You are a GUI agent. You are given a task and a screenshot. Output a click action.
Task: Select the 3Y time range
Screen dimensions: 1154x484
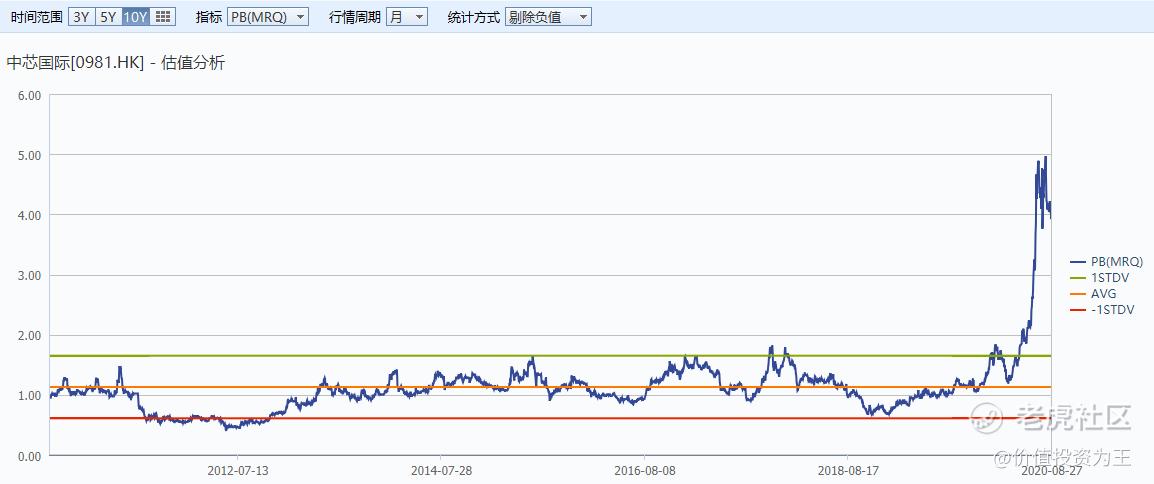coord(81,17)
